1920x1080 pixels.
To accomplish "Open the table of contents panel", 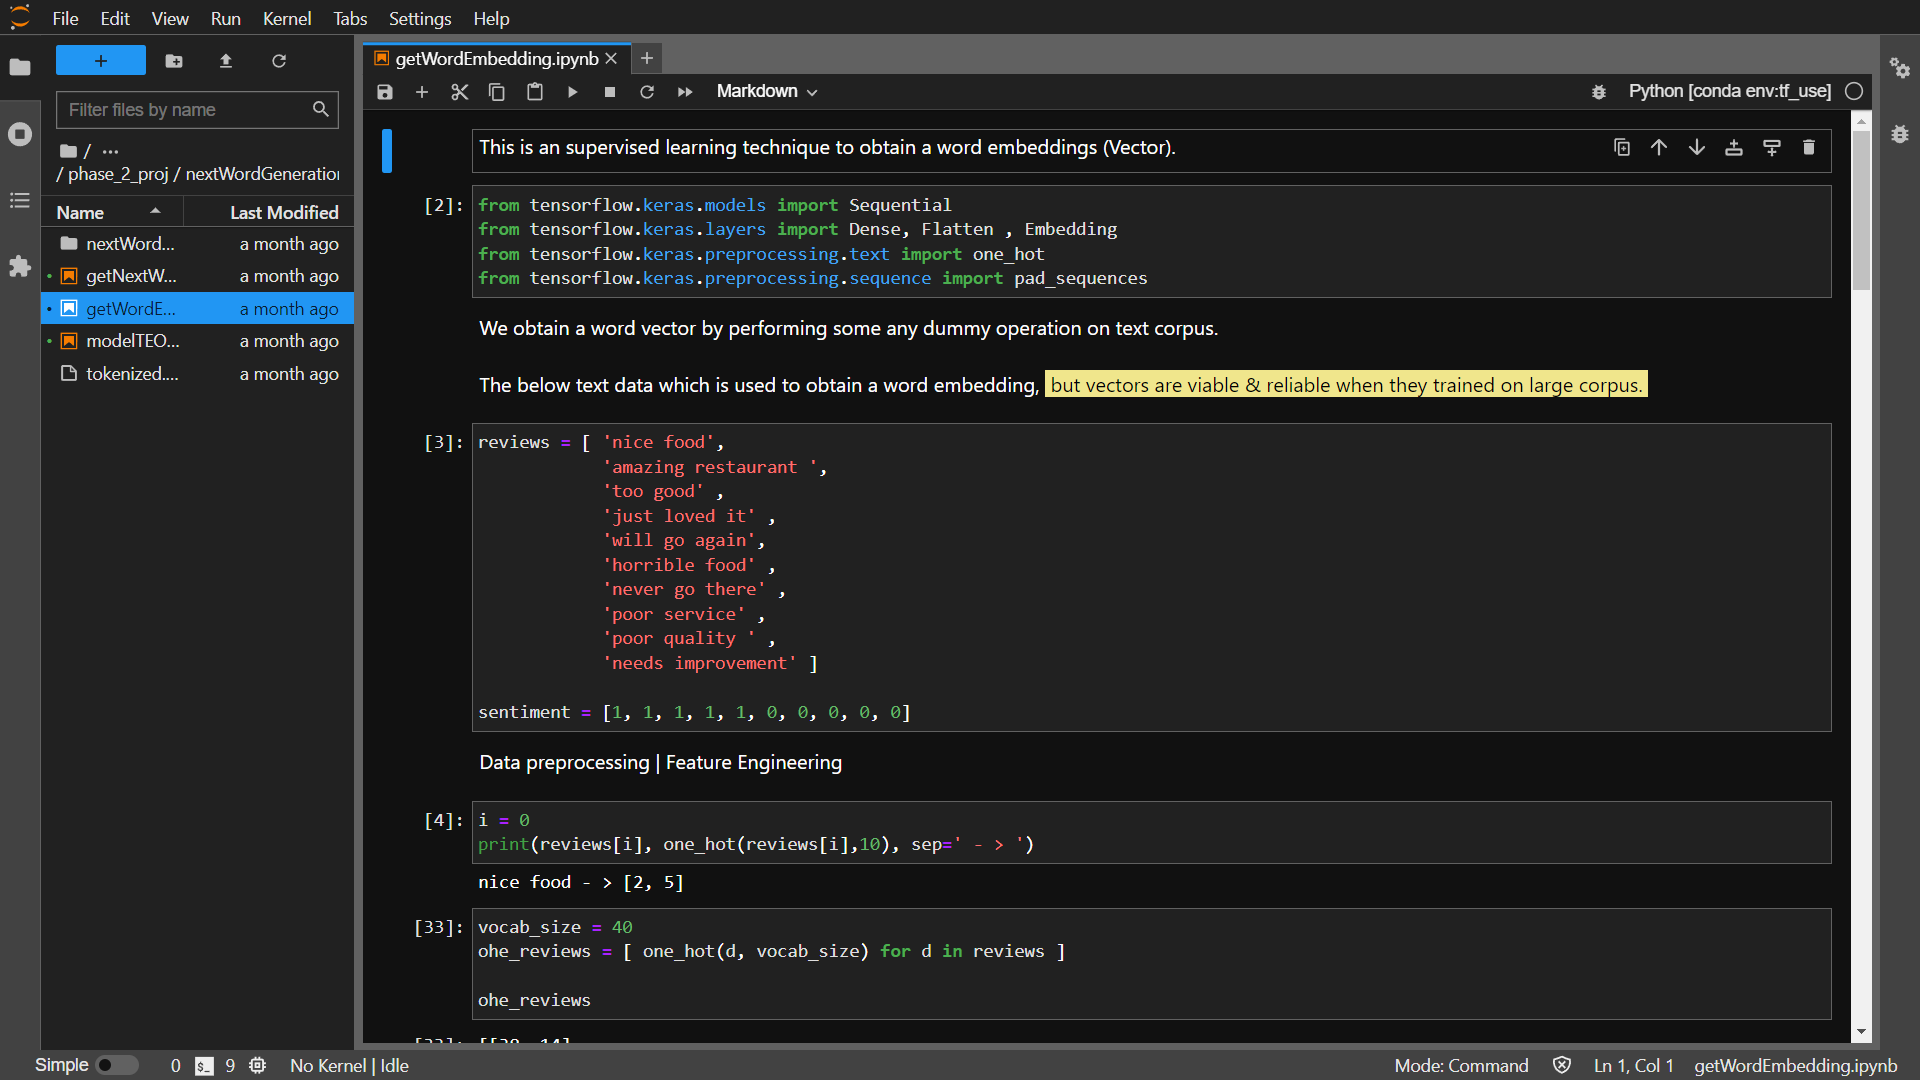I will click(20, 201).
